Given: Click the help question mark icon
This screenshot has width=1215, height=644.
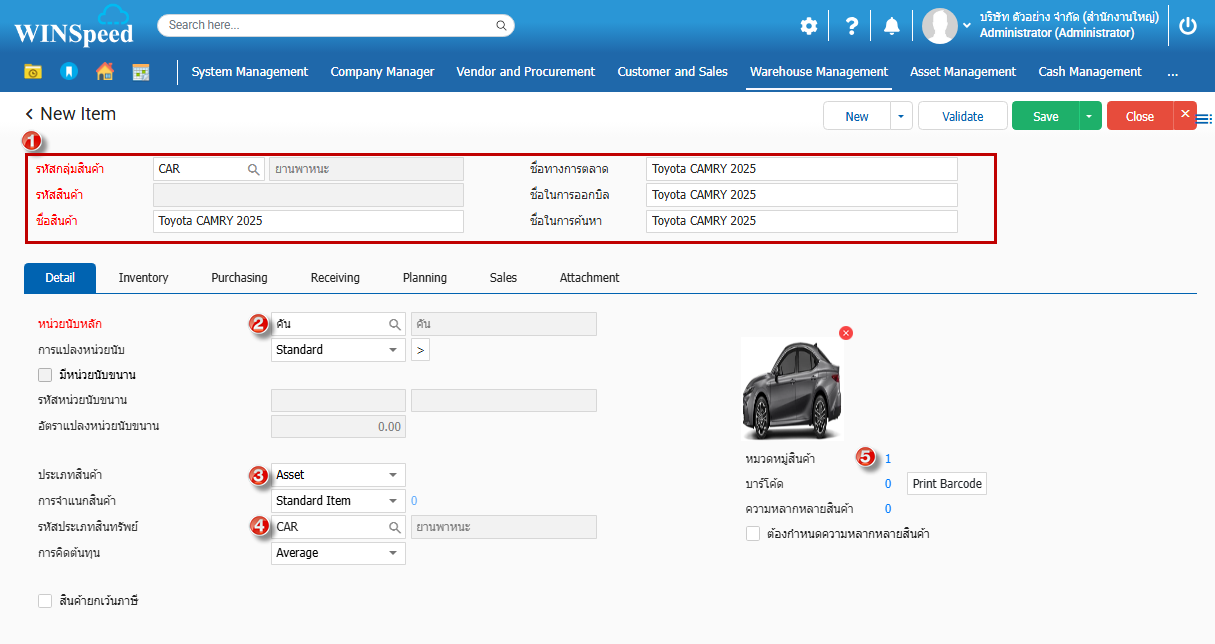Looking at the screenshot, I should (851, 26).
